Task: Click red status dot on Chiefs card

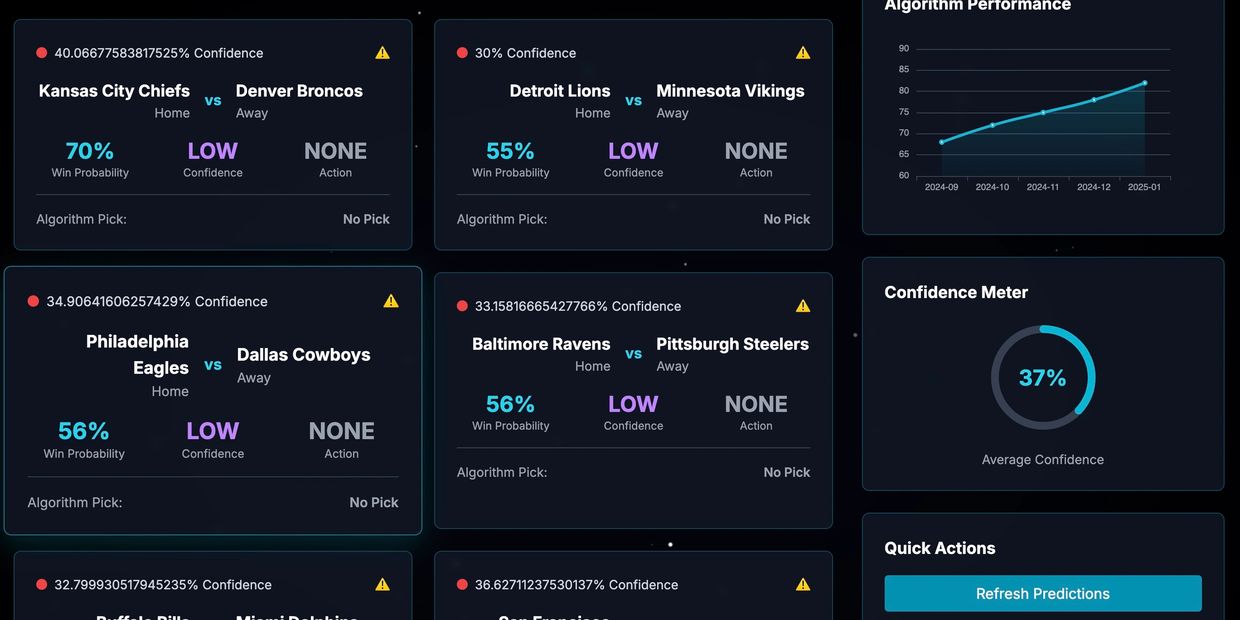Action: click(x=42, y=53)
